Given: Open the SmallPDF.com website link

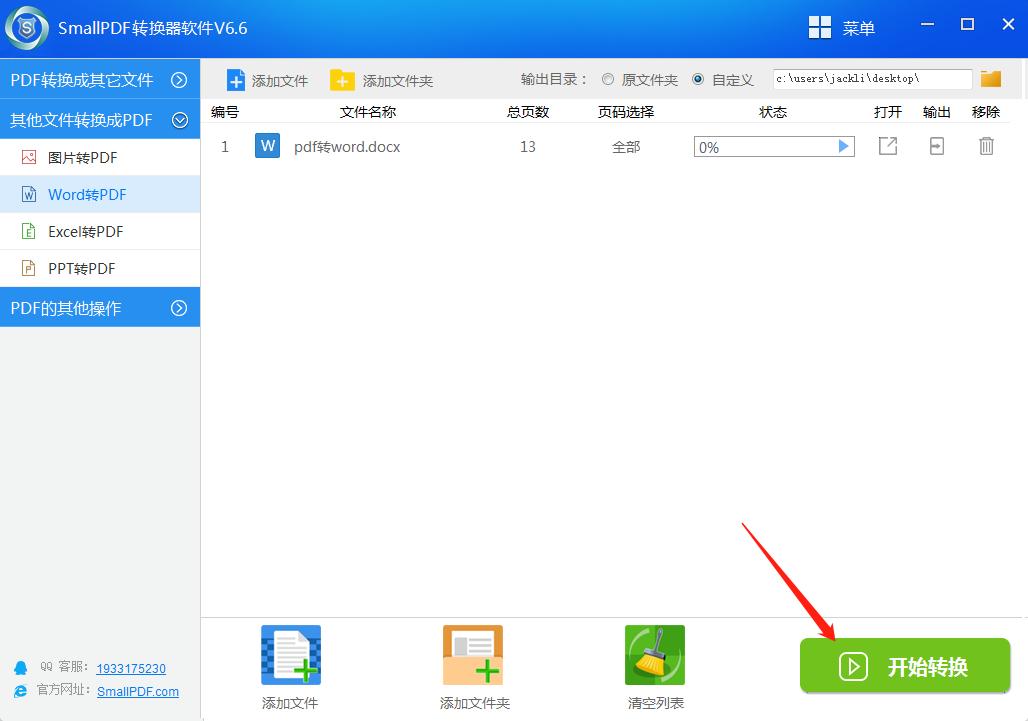Looking at the screenshot, I should pyautogui.click(x=137, y=691).
